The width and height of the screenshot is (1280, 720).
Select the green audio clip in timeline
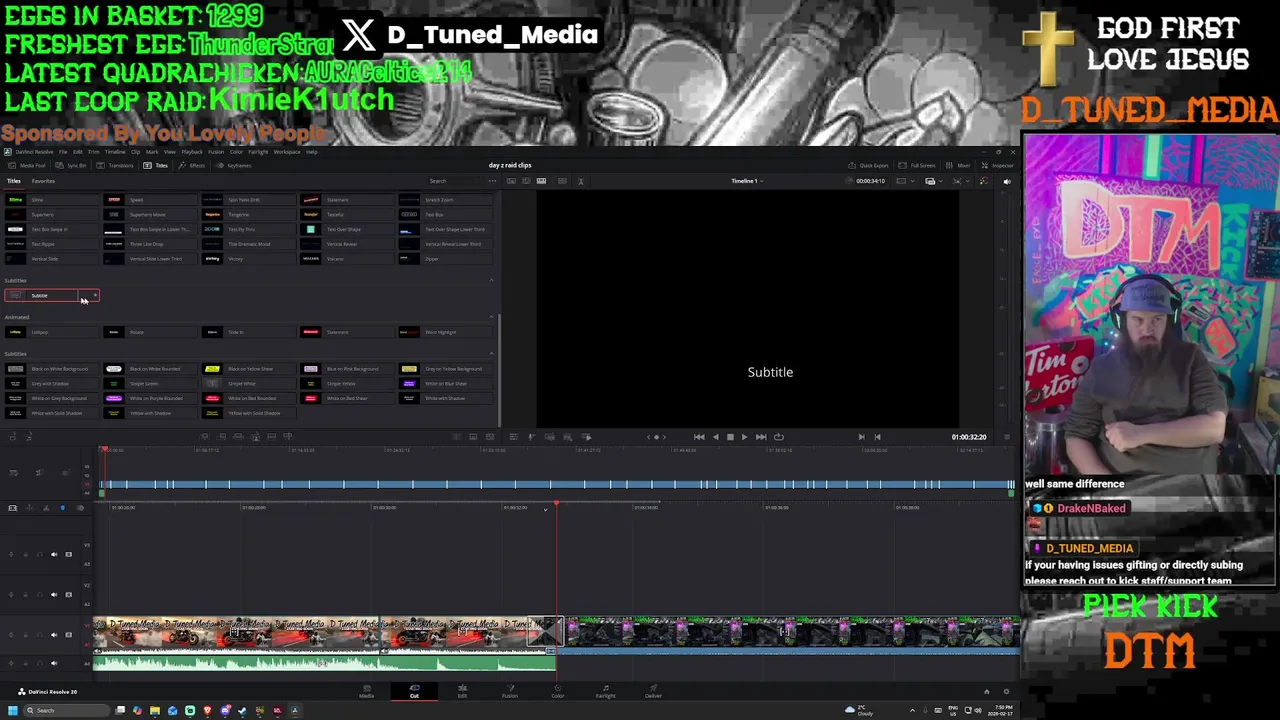(x=325, y=662)
